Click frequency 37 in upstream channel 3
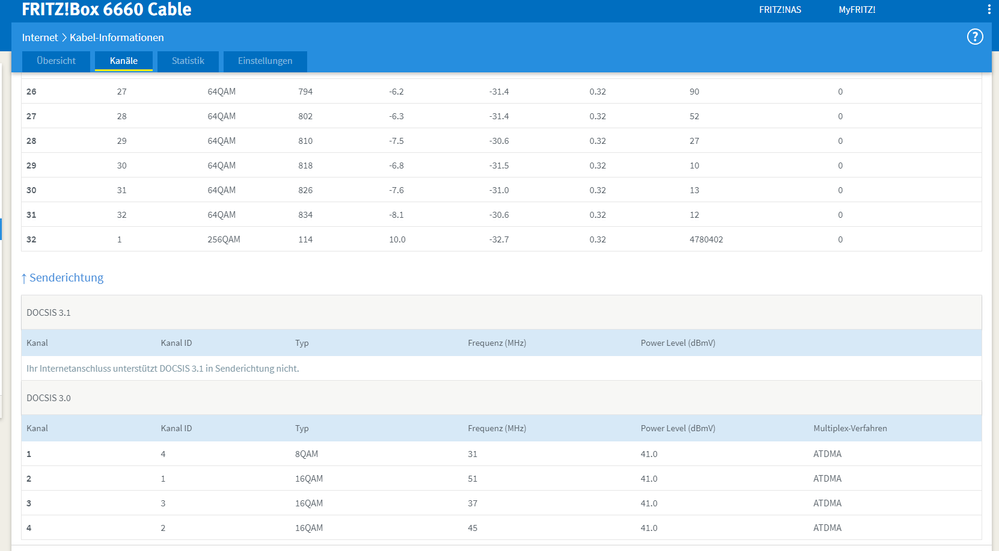 point(472,503)
